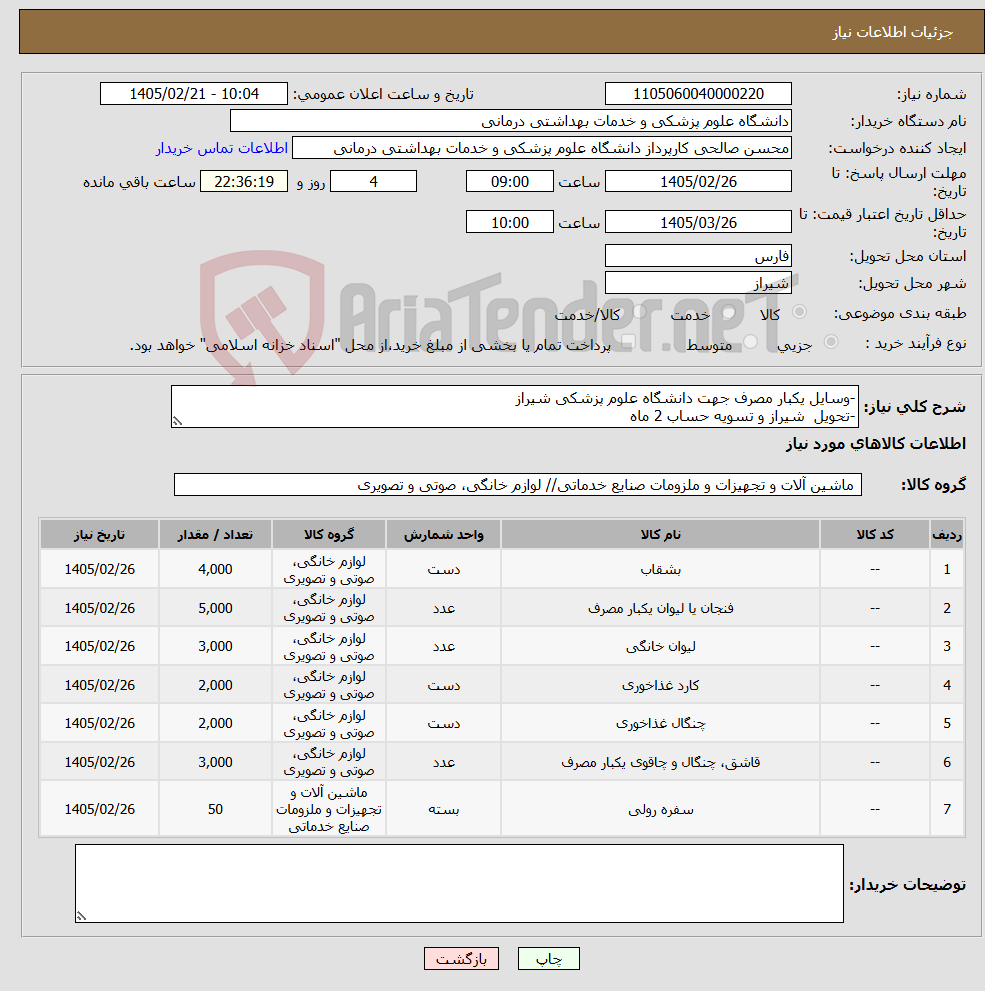This screenshot has height=991, width=985.
Task: Toggle the Islamic treasury payment checkbox
Action: [x=627, y=342]
